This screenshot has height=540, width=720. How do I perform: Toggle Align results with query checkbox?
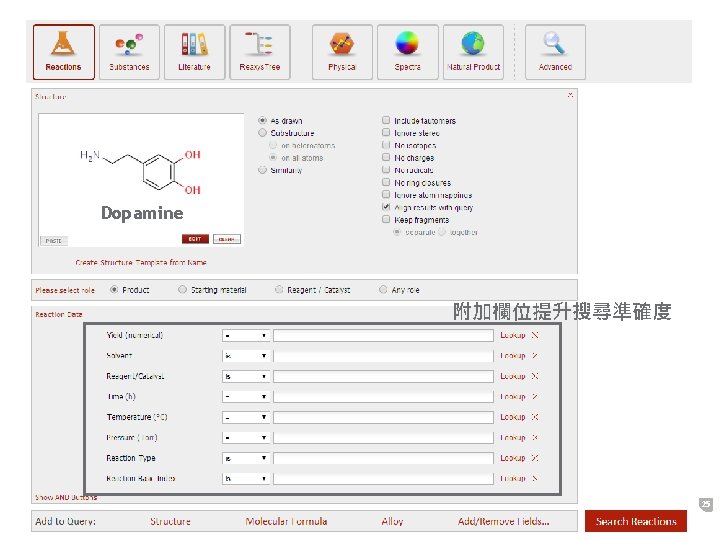[386, 207]
